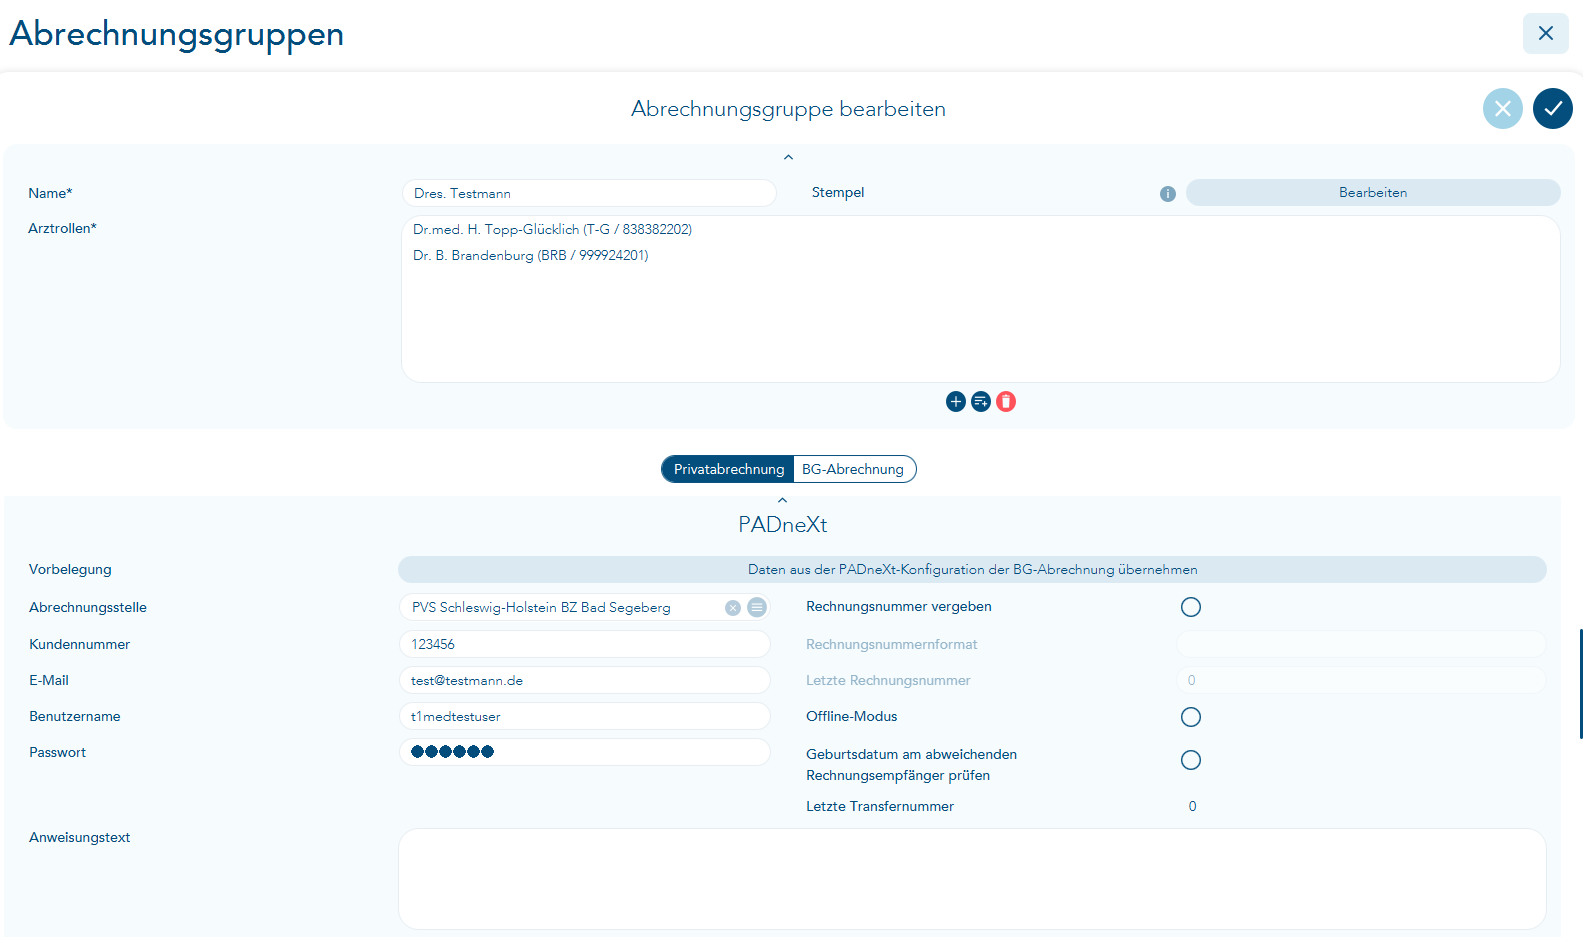Click the Letzte Transfernummer value 0
The height and width of the screenshot is (937, 1583).
click(1192, 806)
